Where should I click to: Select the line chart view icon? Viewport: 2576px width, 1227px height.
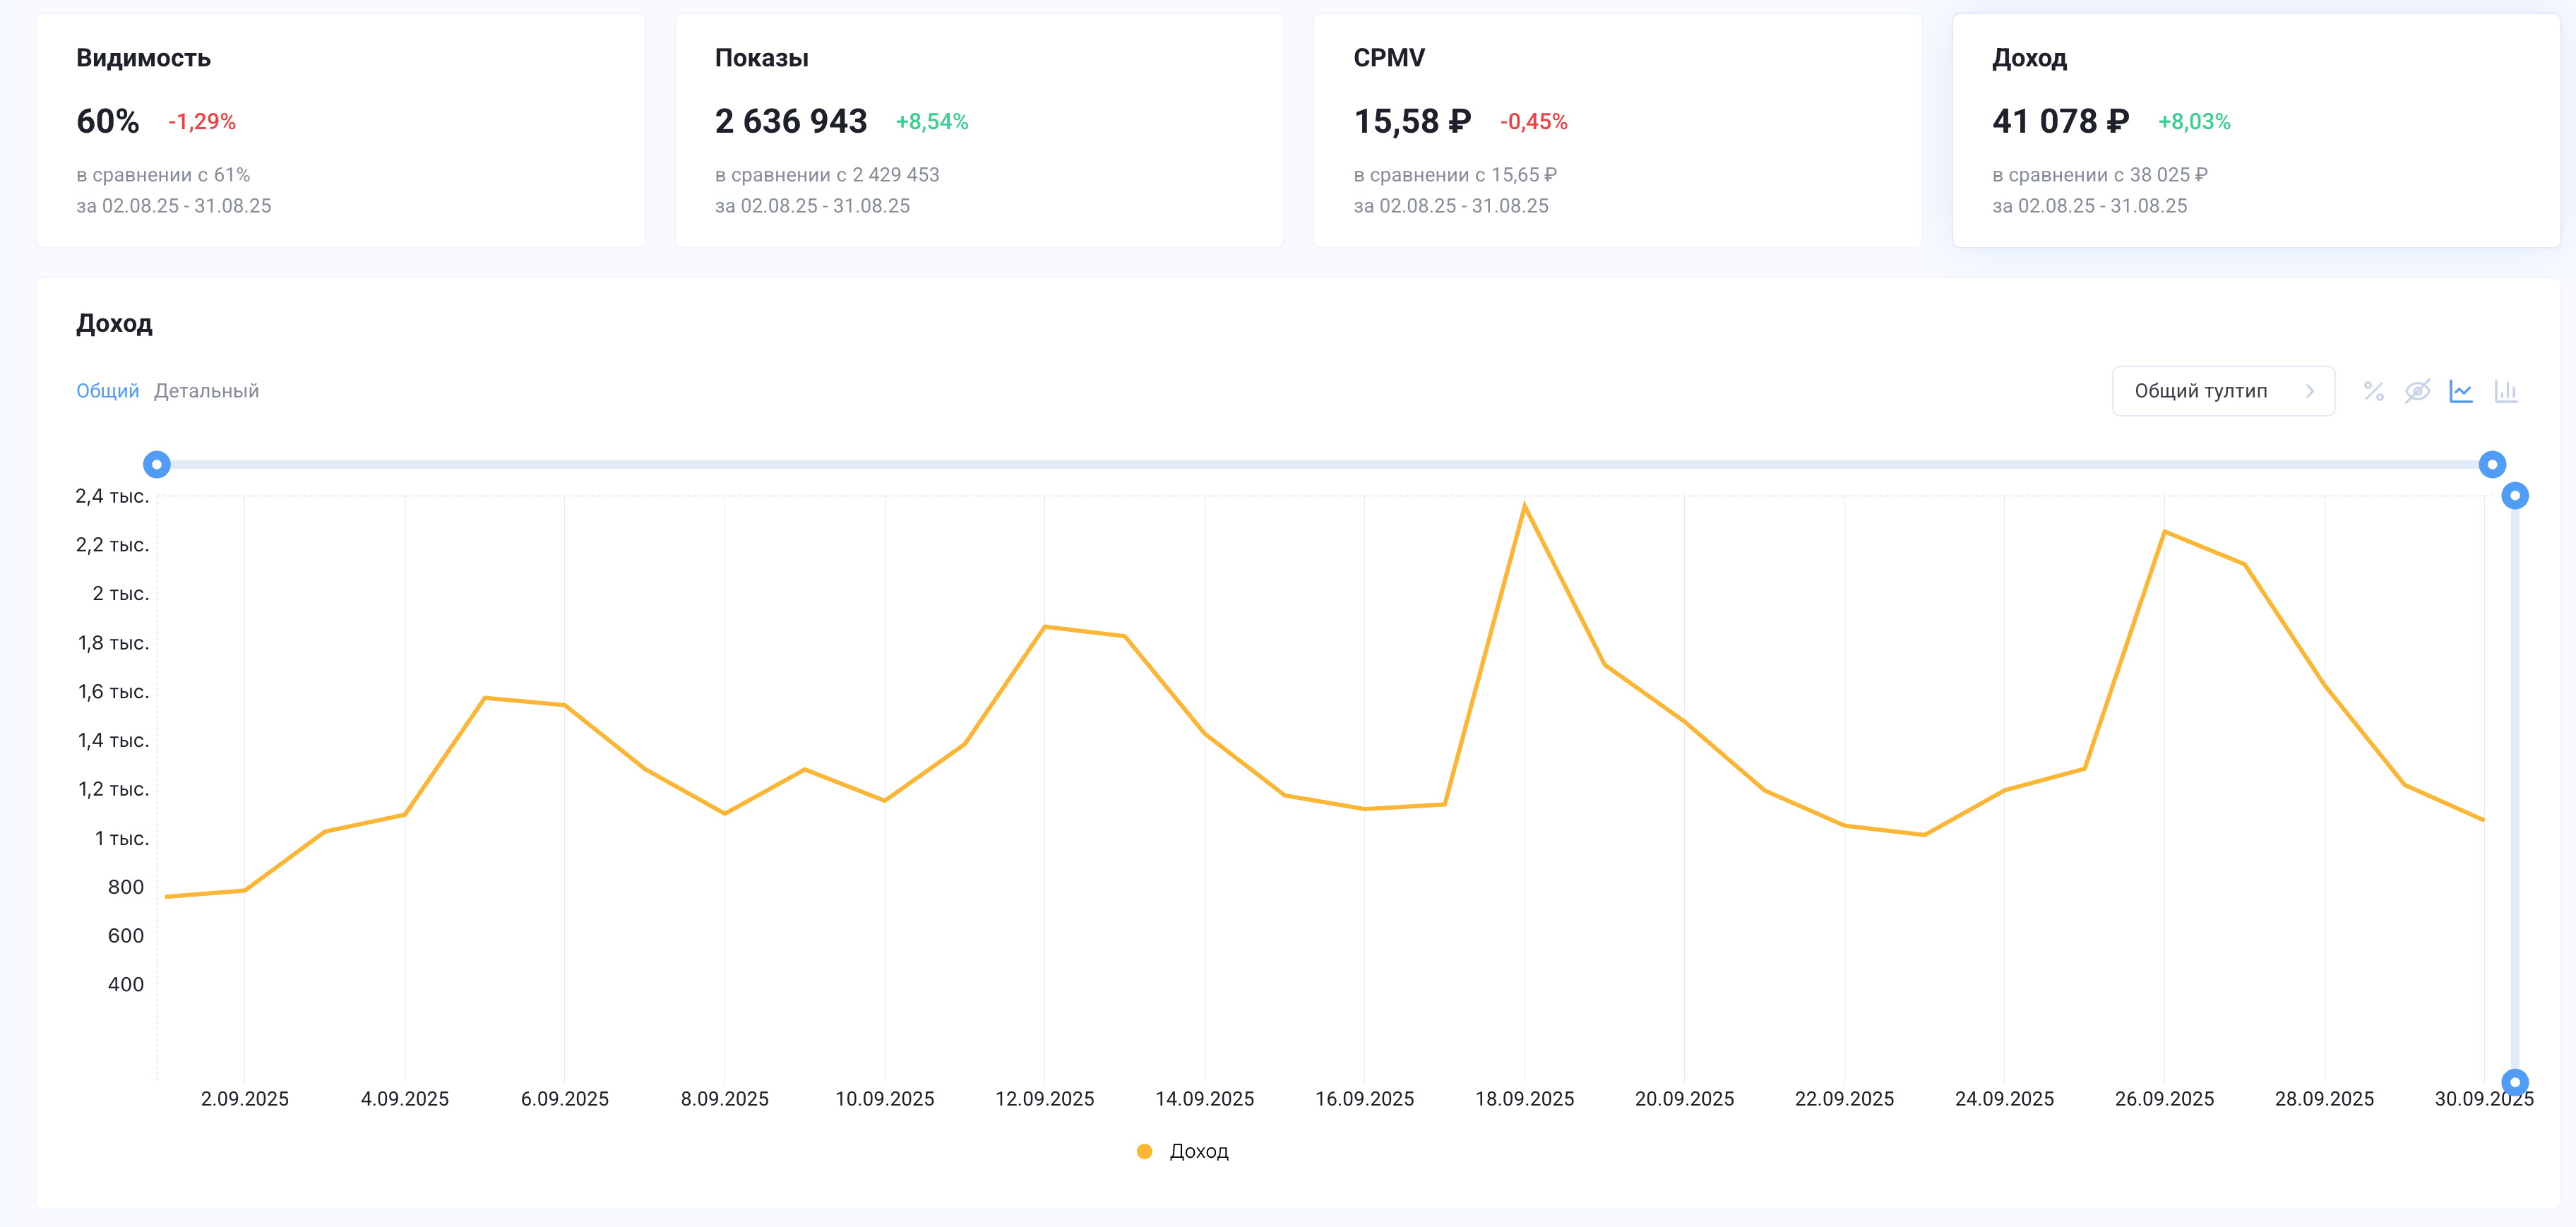point(2461,391)
